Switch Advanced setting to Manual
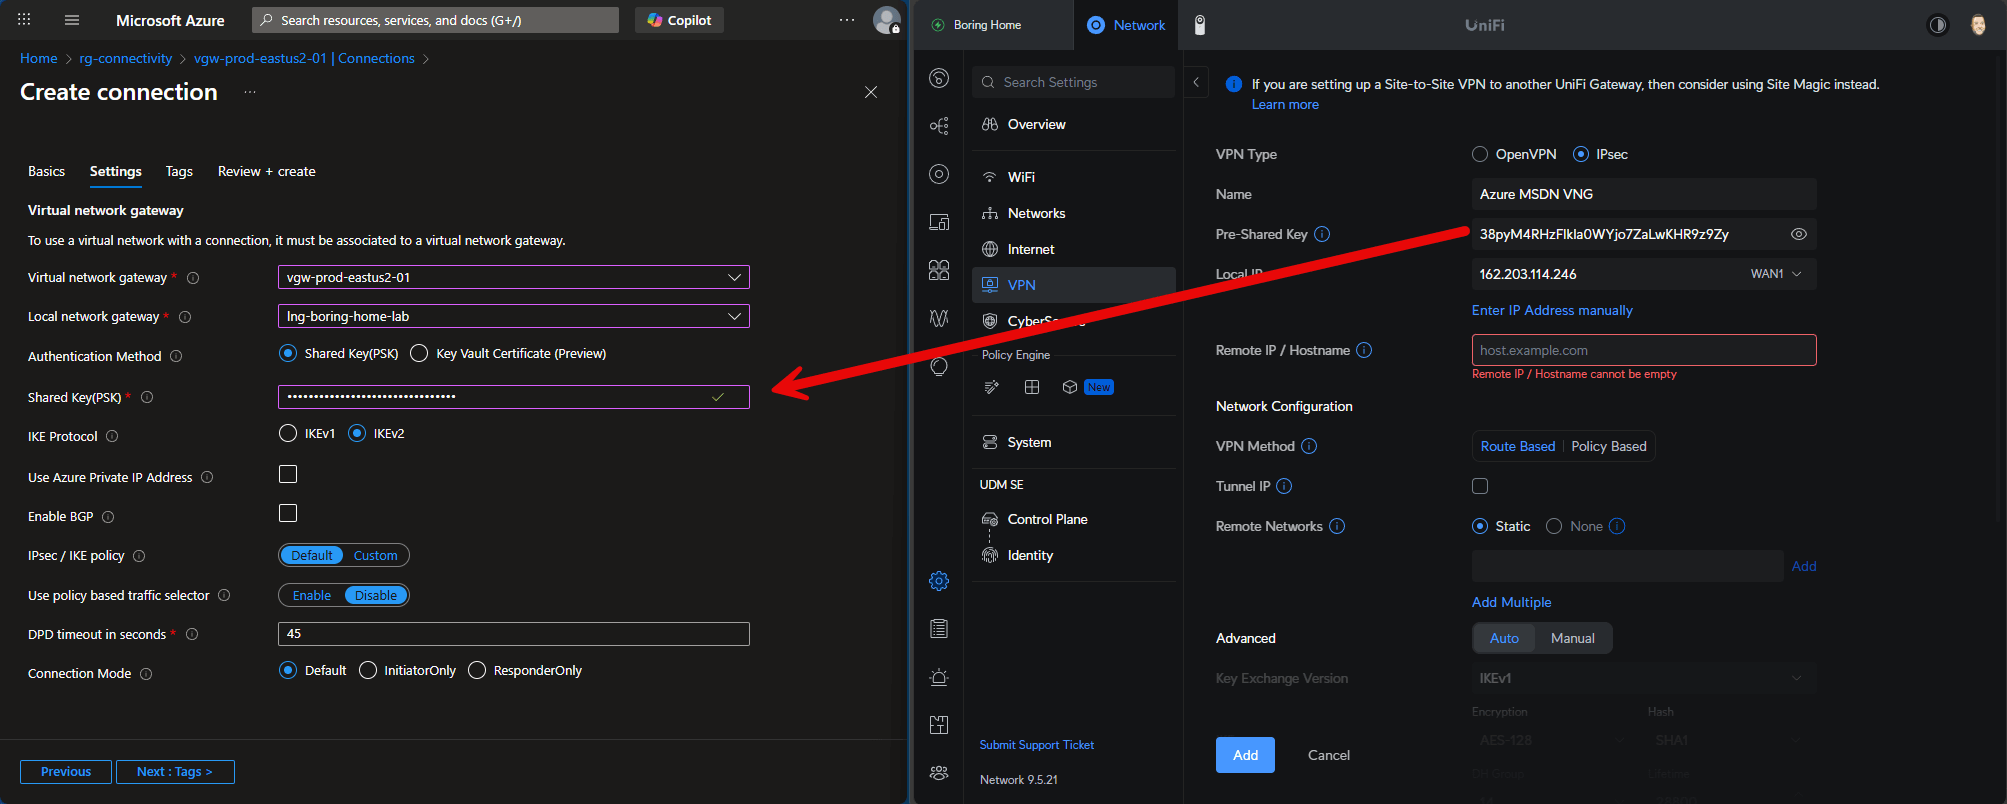Image resolution: width=2007 pixels, height=804 pixels. (1572, 638)
